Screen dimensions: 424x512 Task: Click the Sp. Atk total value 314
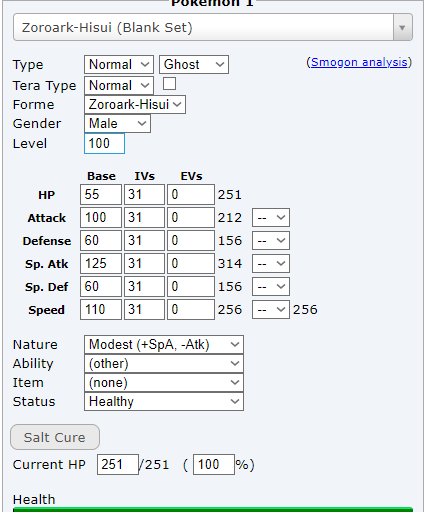pyautogui.click(x=230, y=264)
